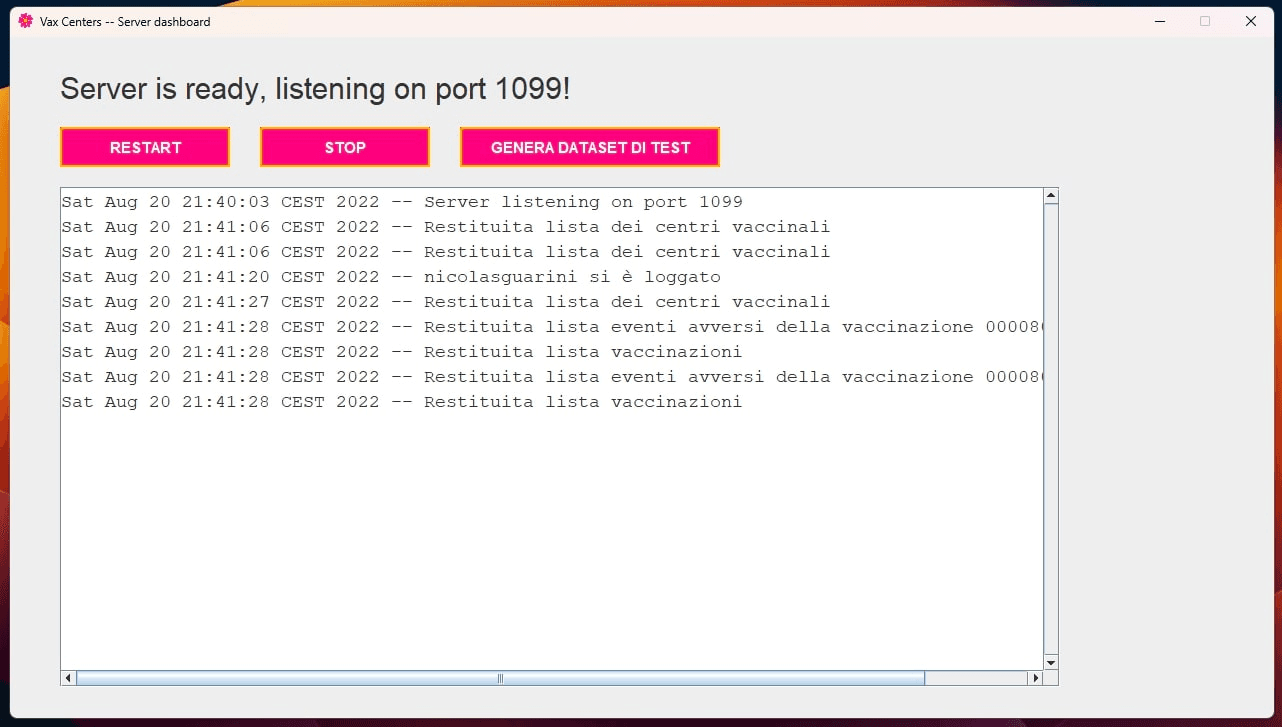This screenshot has height=727, width=1282.
Task: Click log line 'nicolasguarini si è loggato'
Action: (x=391, y=277)
